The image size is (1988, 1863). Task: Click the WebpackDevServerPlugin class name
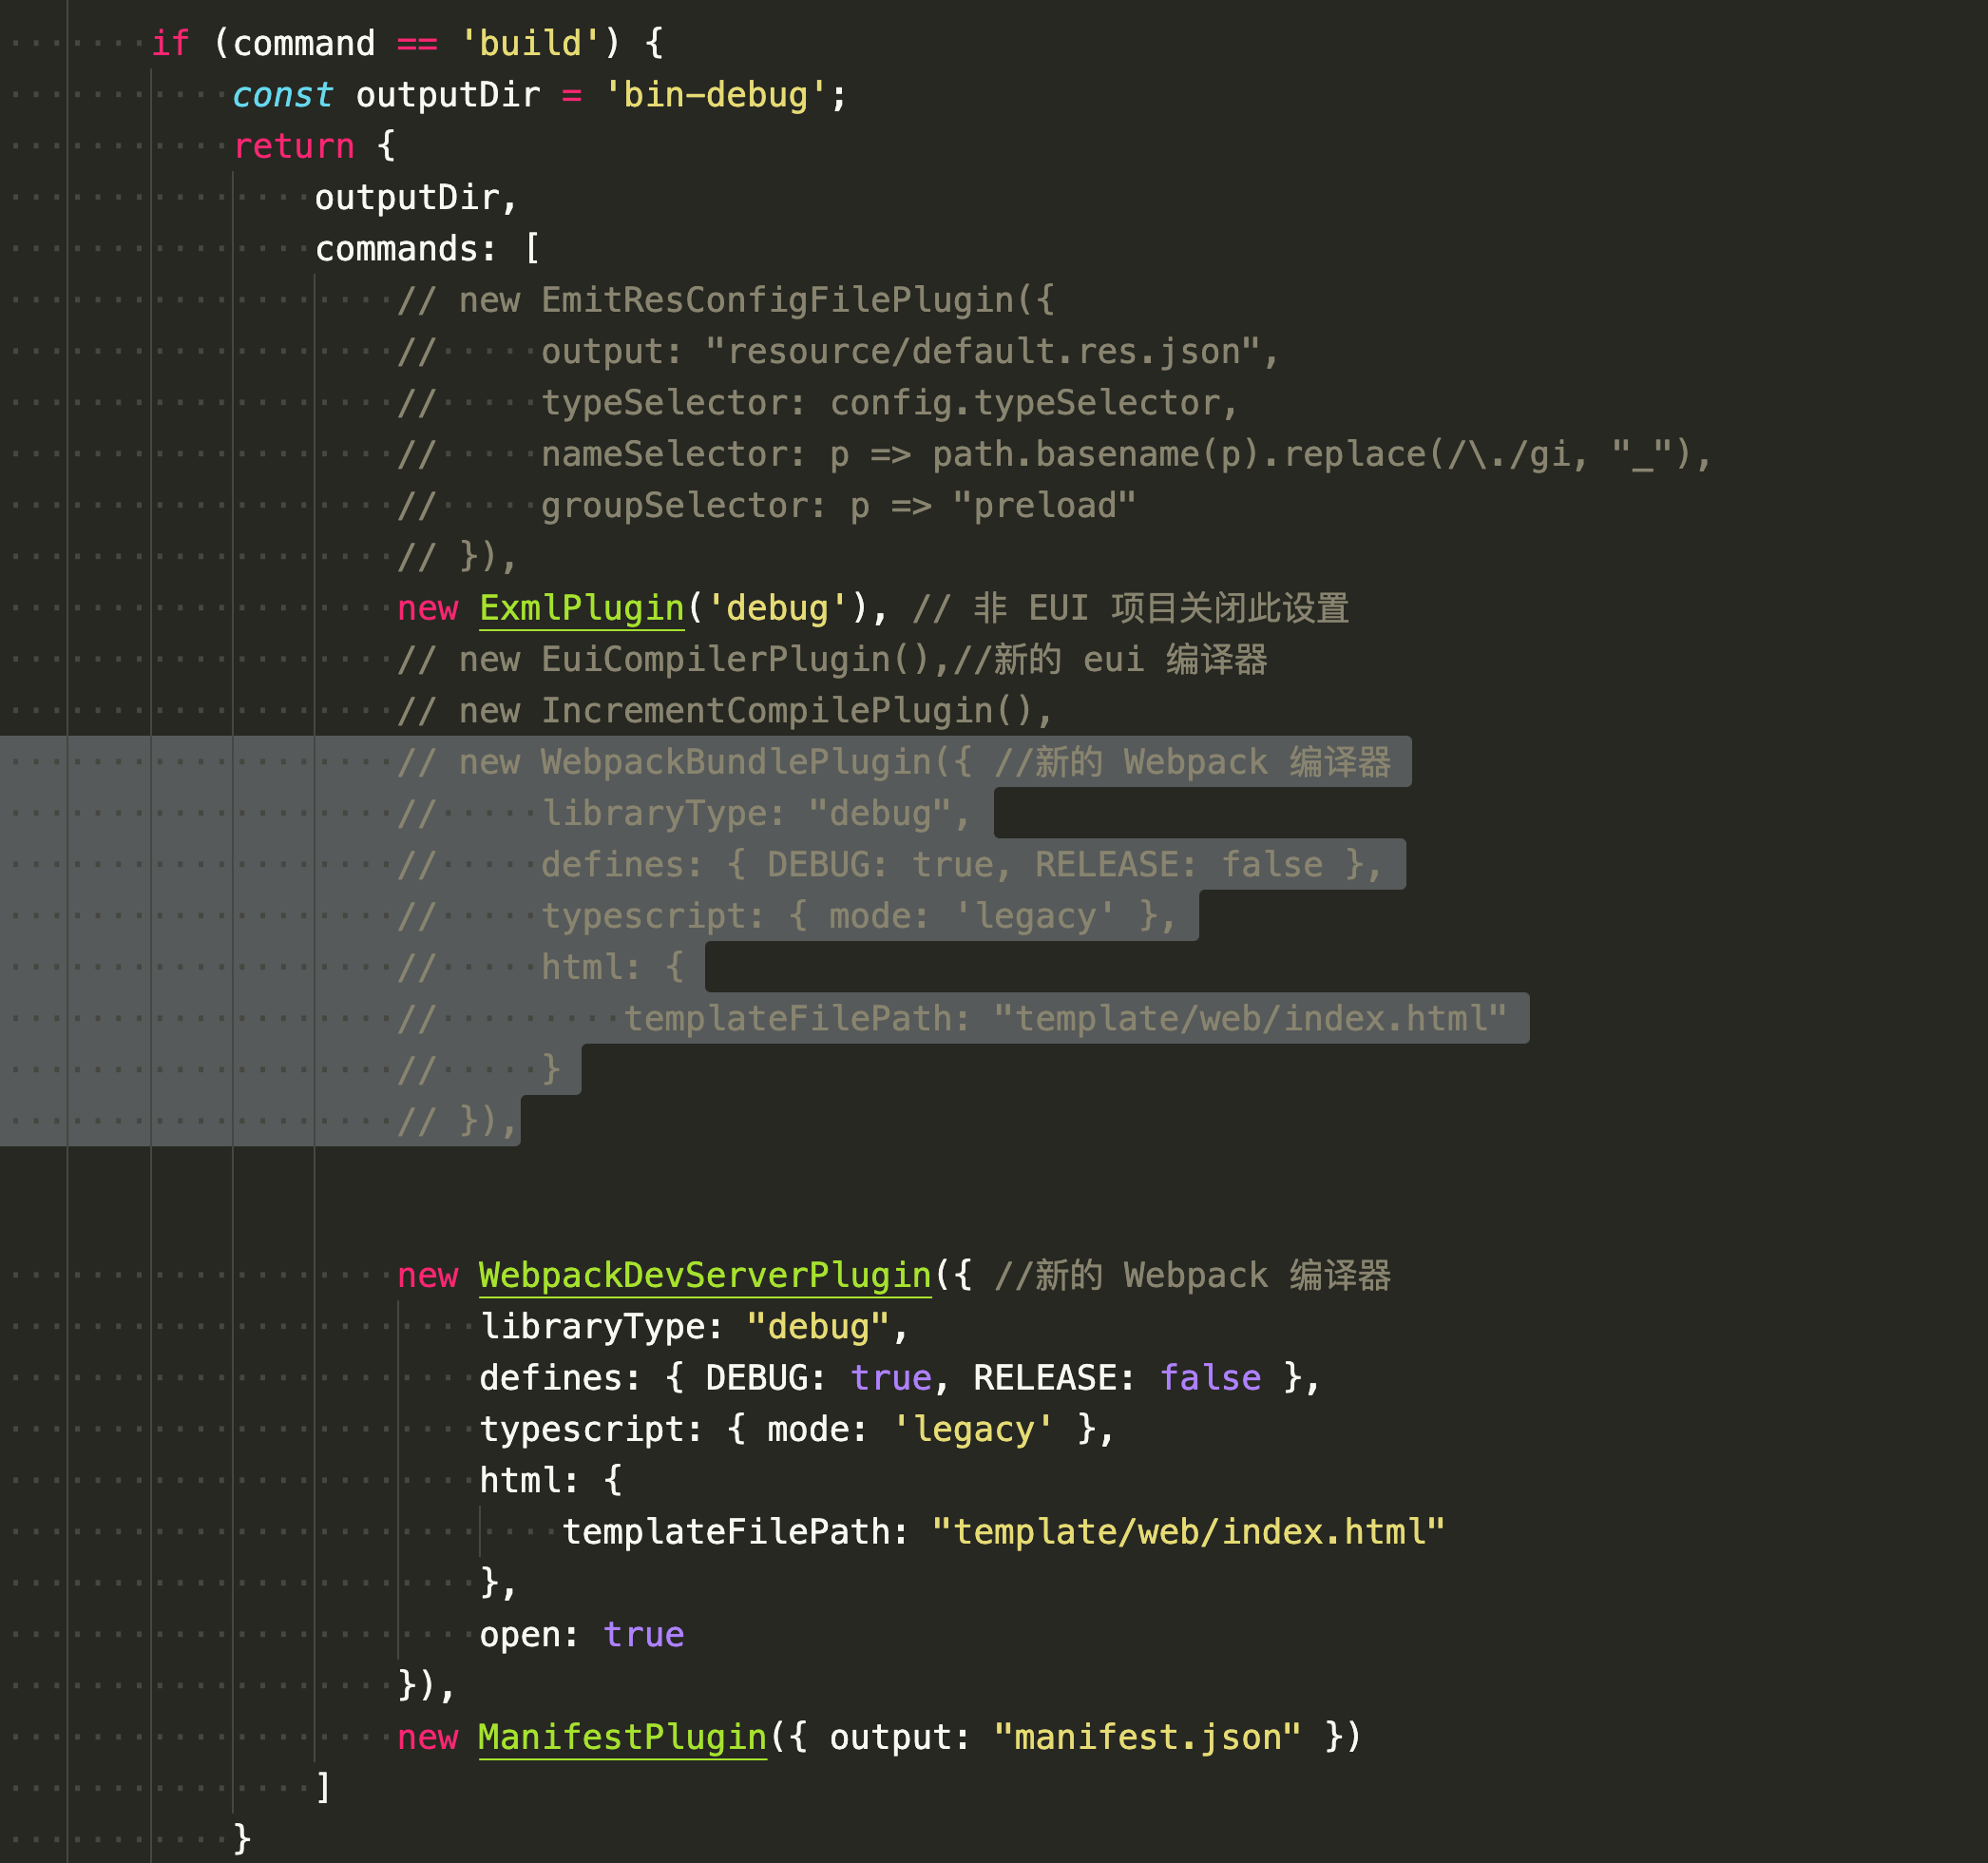(x=704, y=1275)
